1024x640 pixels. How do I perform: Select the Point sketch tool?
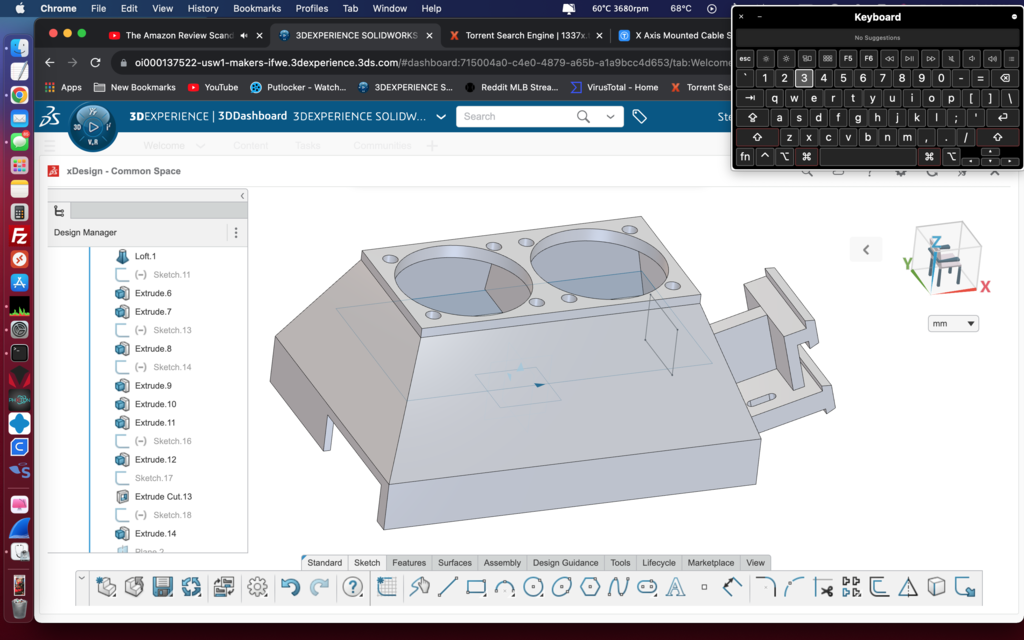(x=704, y=586)
